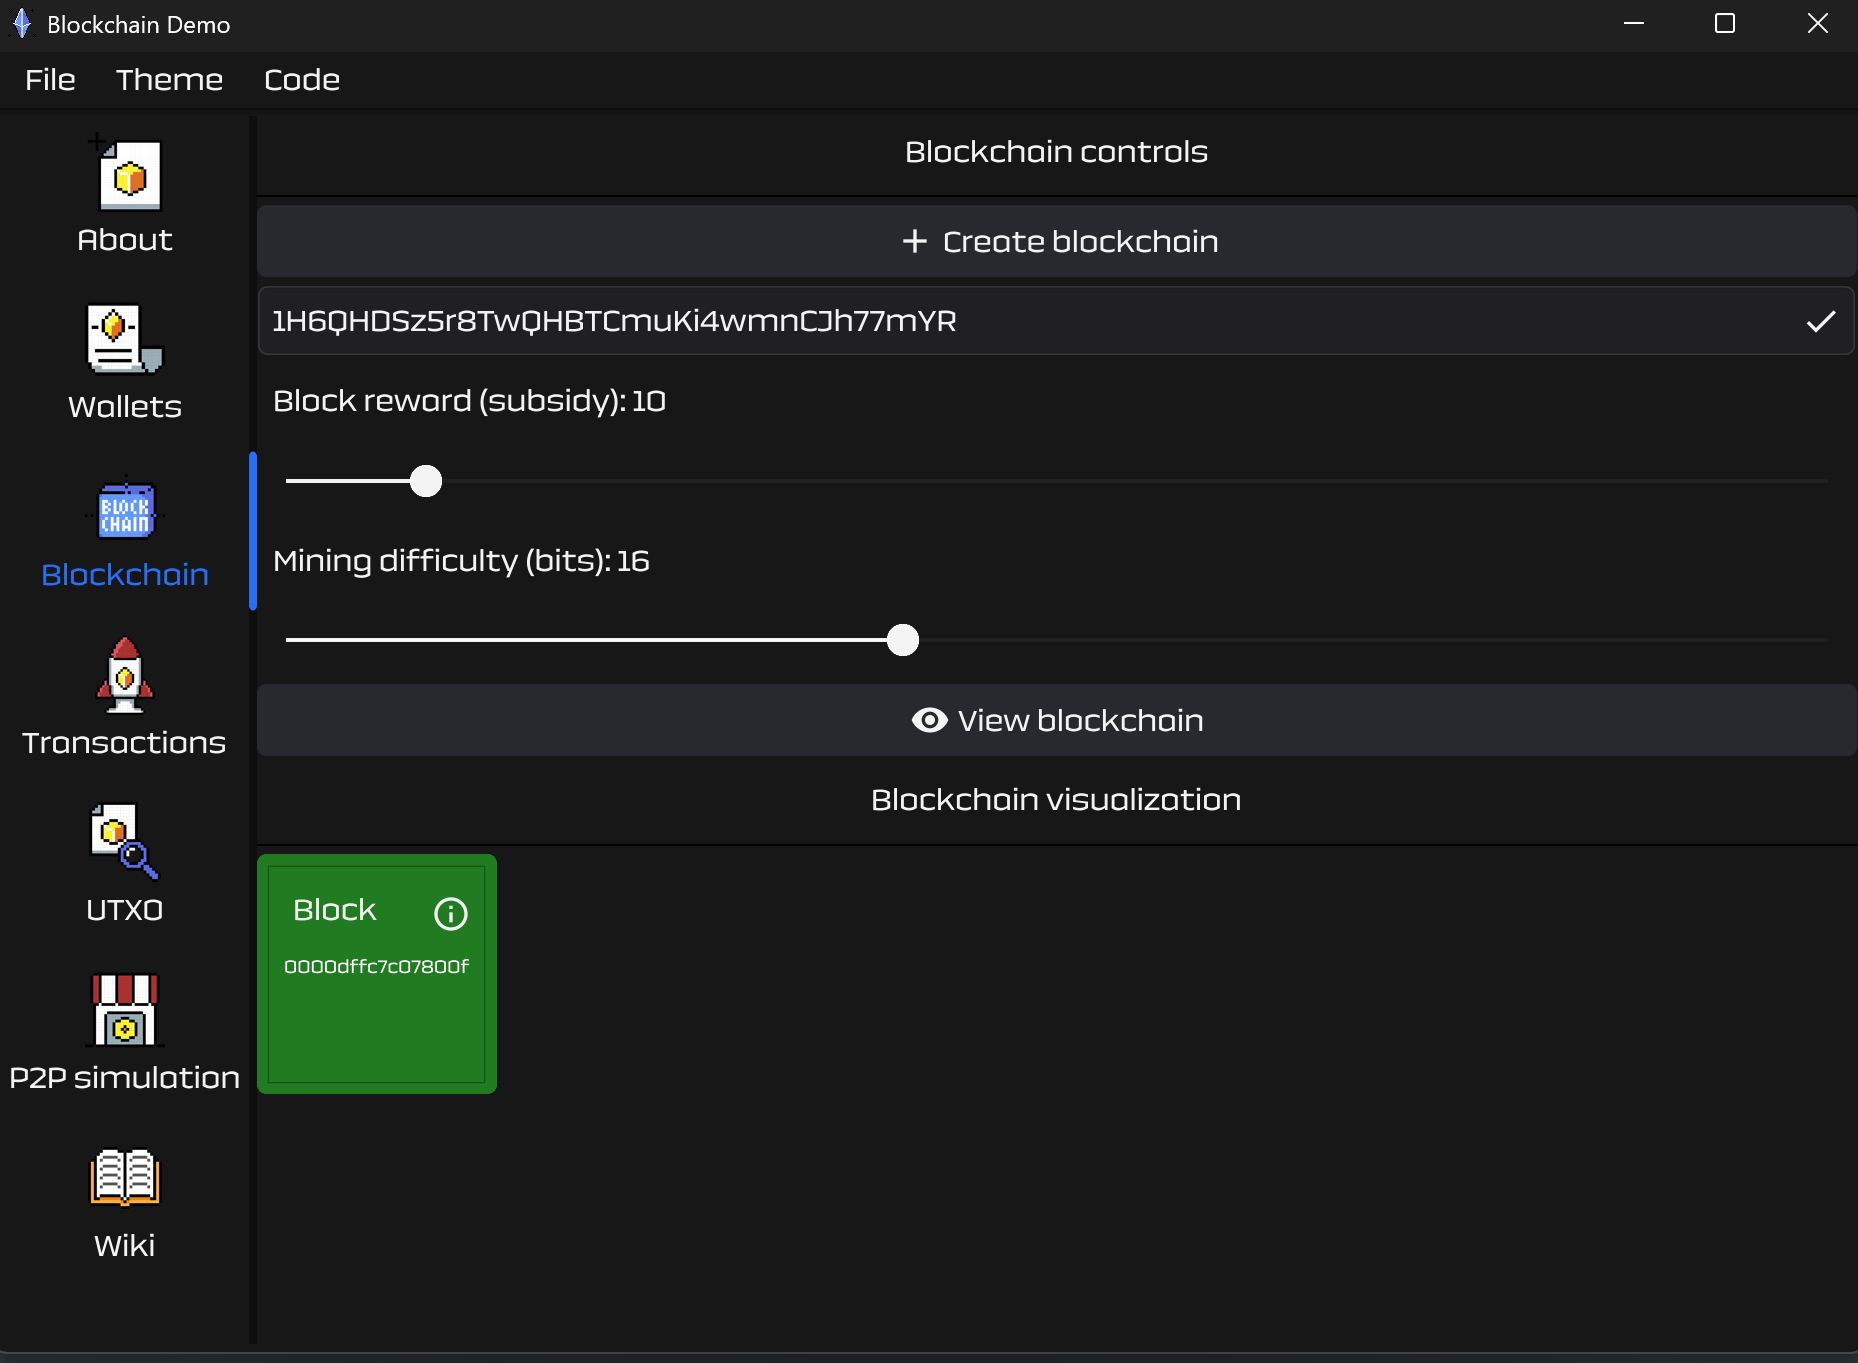Select the Blockchain sidebar icon
The image size is (1858, 1363).
pyautogui.click(x=125, y=510)
